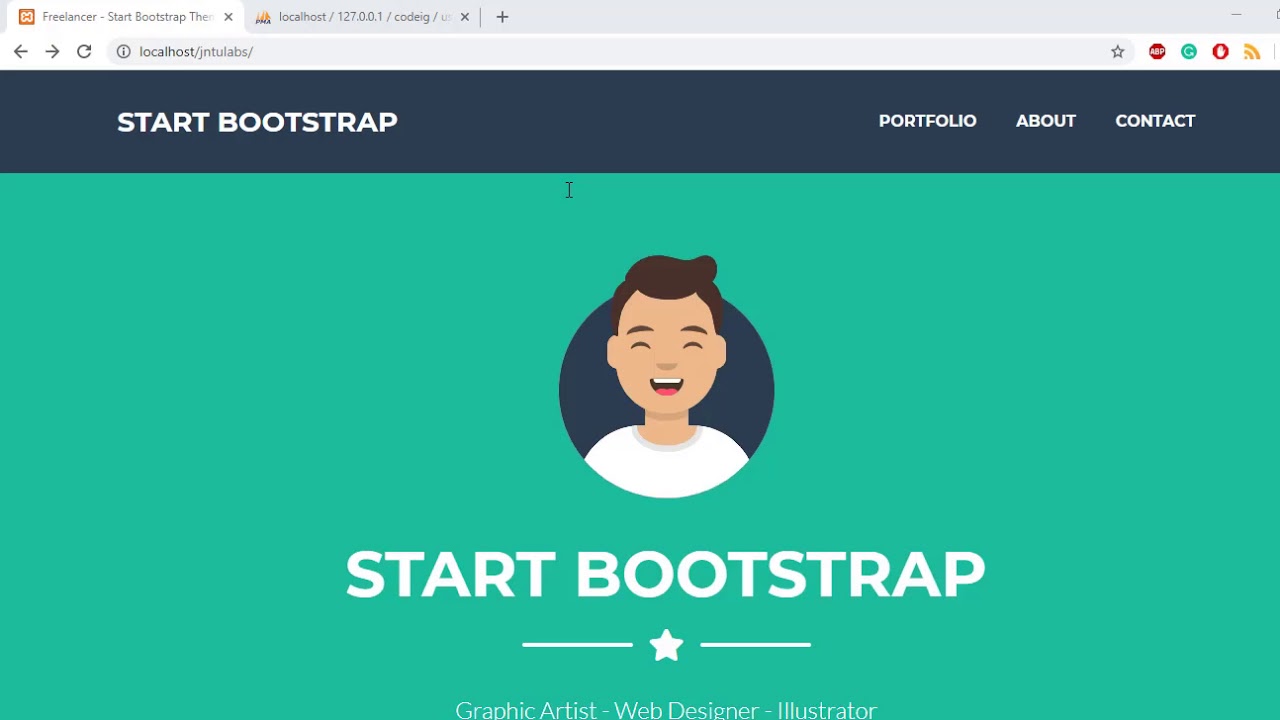Focus the address bar showing localhost/jntulabs/
The image size is (1280, 720).
click(620, 52)
